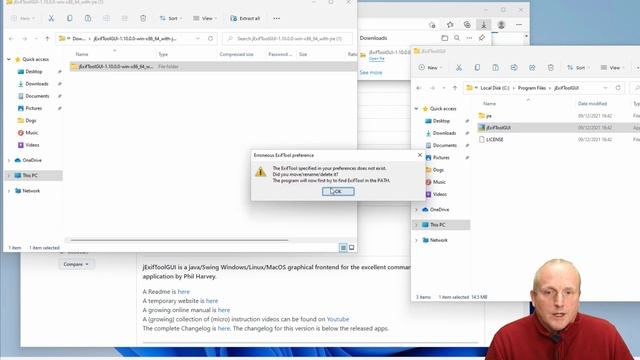The width and height of the screenshot is (640, 360).
Task: Search downloads icon in browser Downloads panel
Action: tap(457, 38)
